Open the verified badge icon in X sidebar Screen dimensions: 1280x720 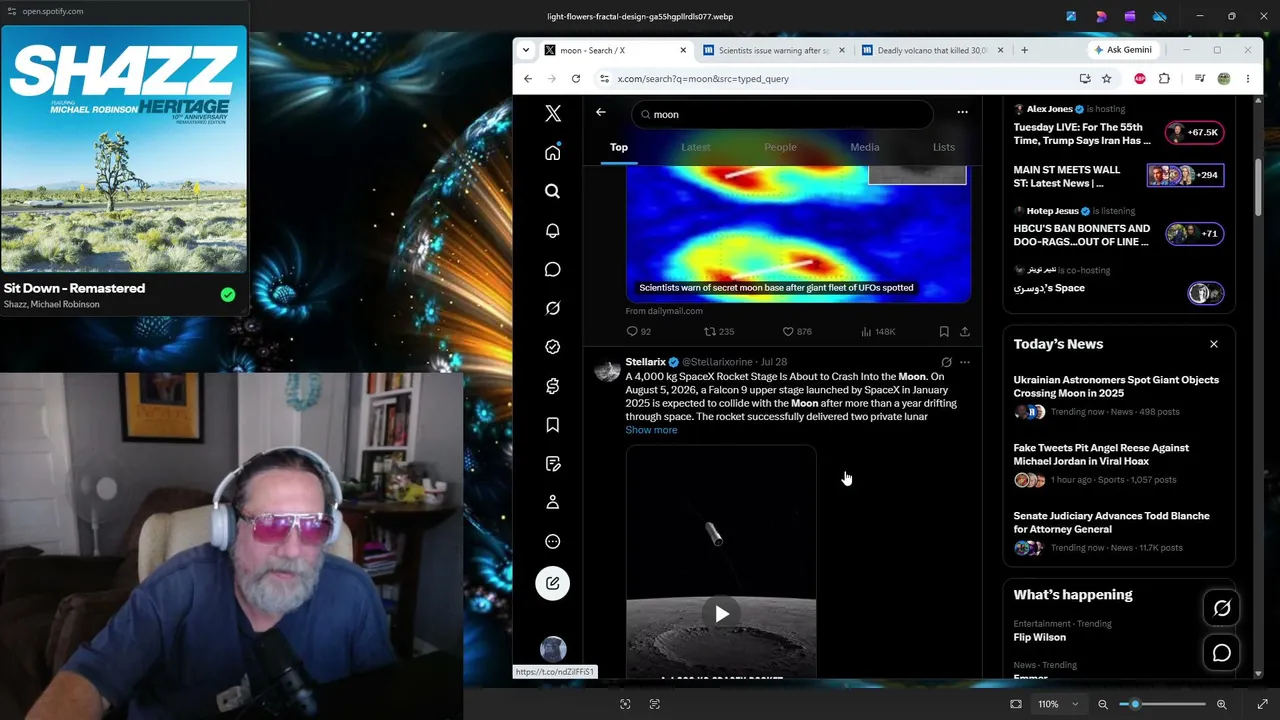tap(553, 347)
